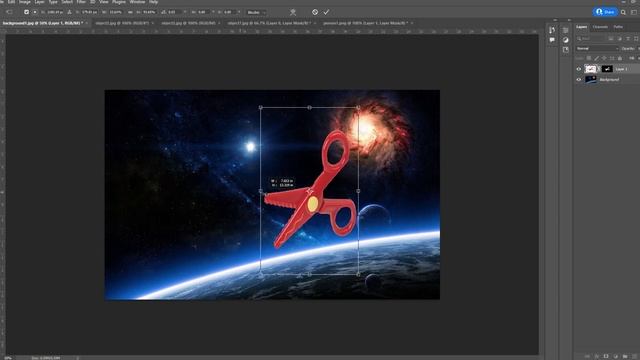This screenshot has height=360, width=640.
Task: Commit the transform with the checkmark icon
Action: coord(326,12)
